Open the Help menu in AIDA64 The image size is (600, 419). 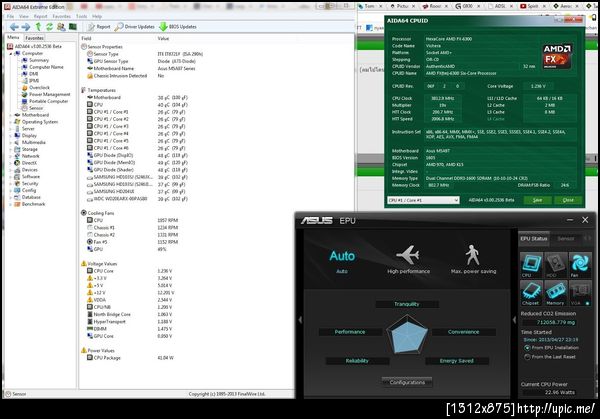pos(97,16)
